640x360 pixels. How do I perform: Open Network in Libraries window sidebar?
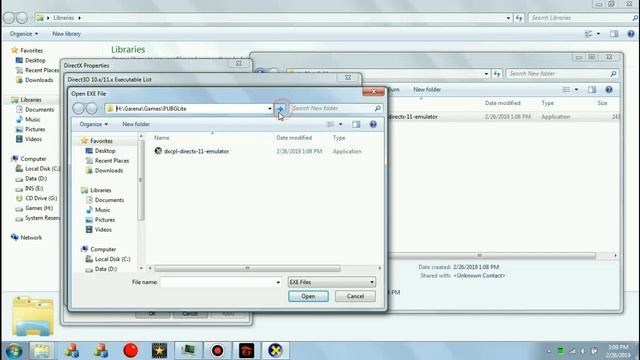pos(27,238)
